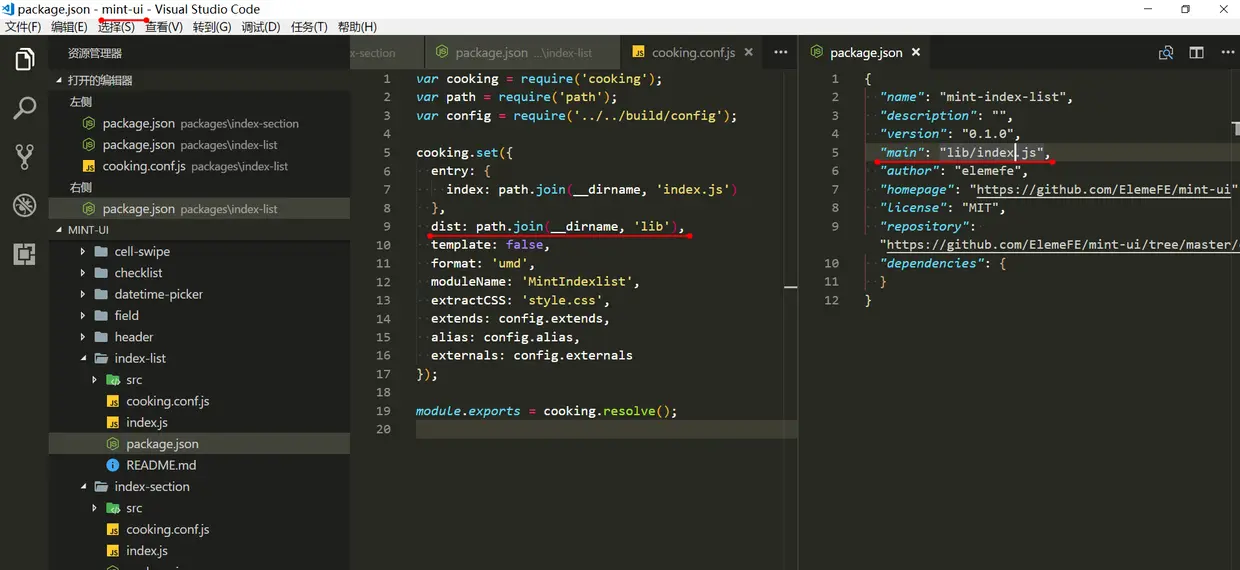Open the Search view in activity bar
Screen dimensions: 1240x570
(25, 108)
